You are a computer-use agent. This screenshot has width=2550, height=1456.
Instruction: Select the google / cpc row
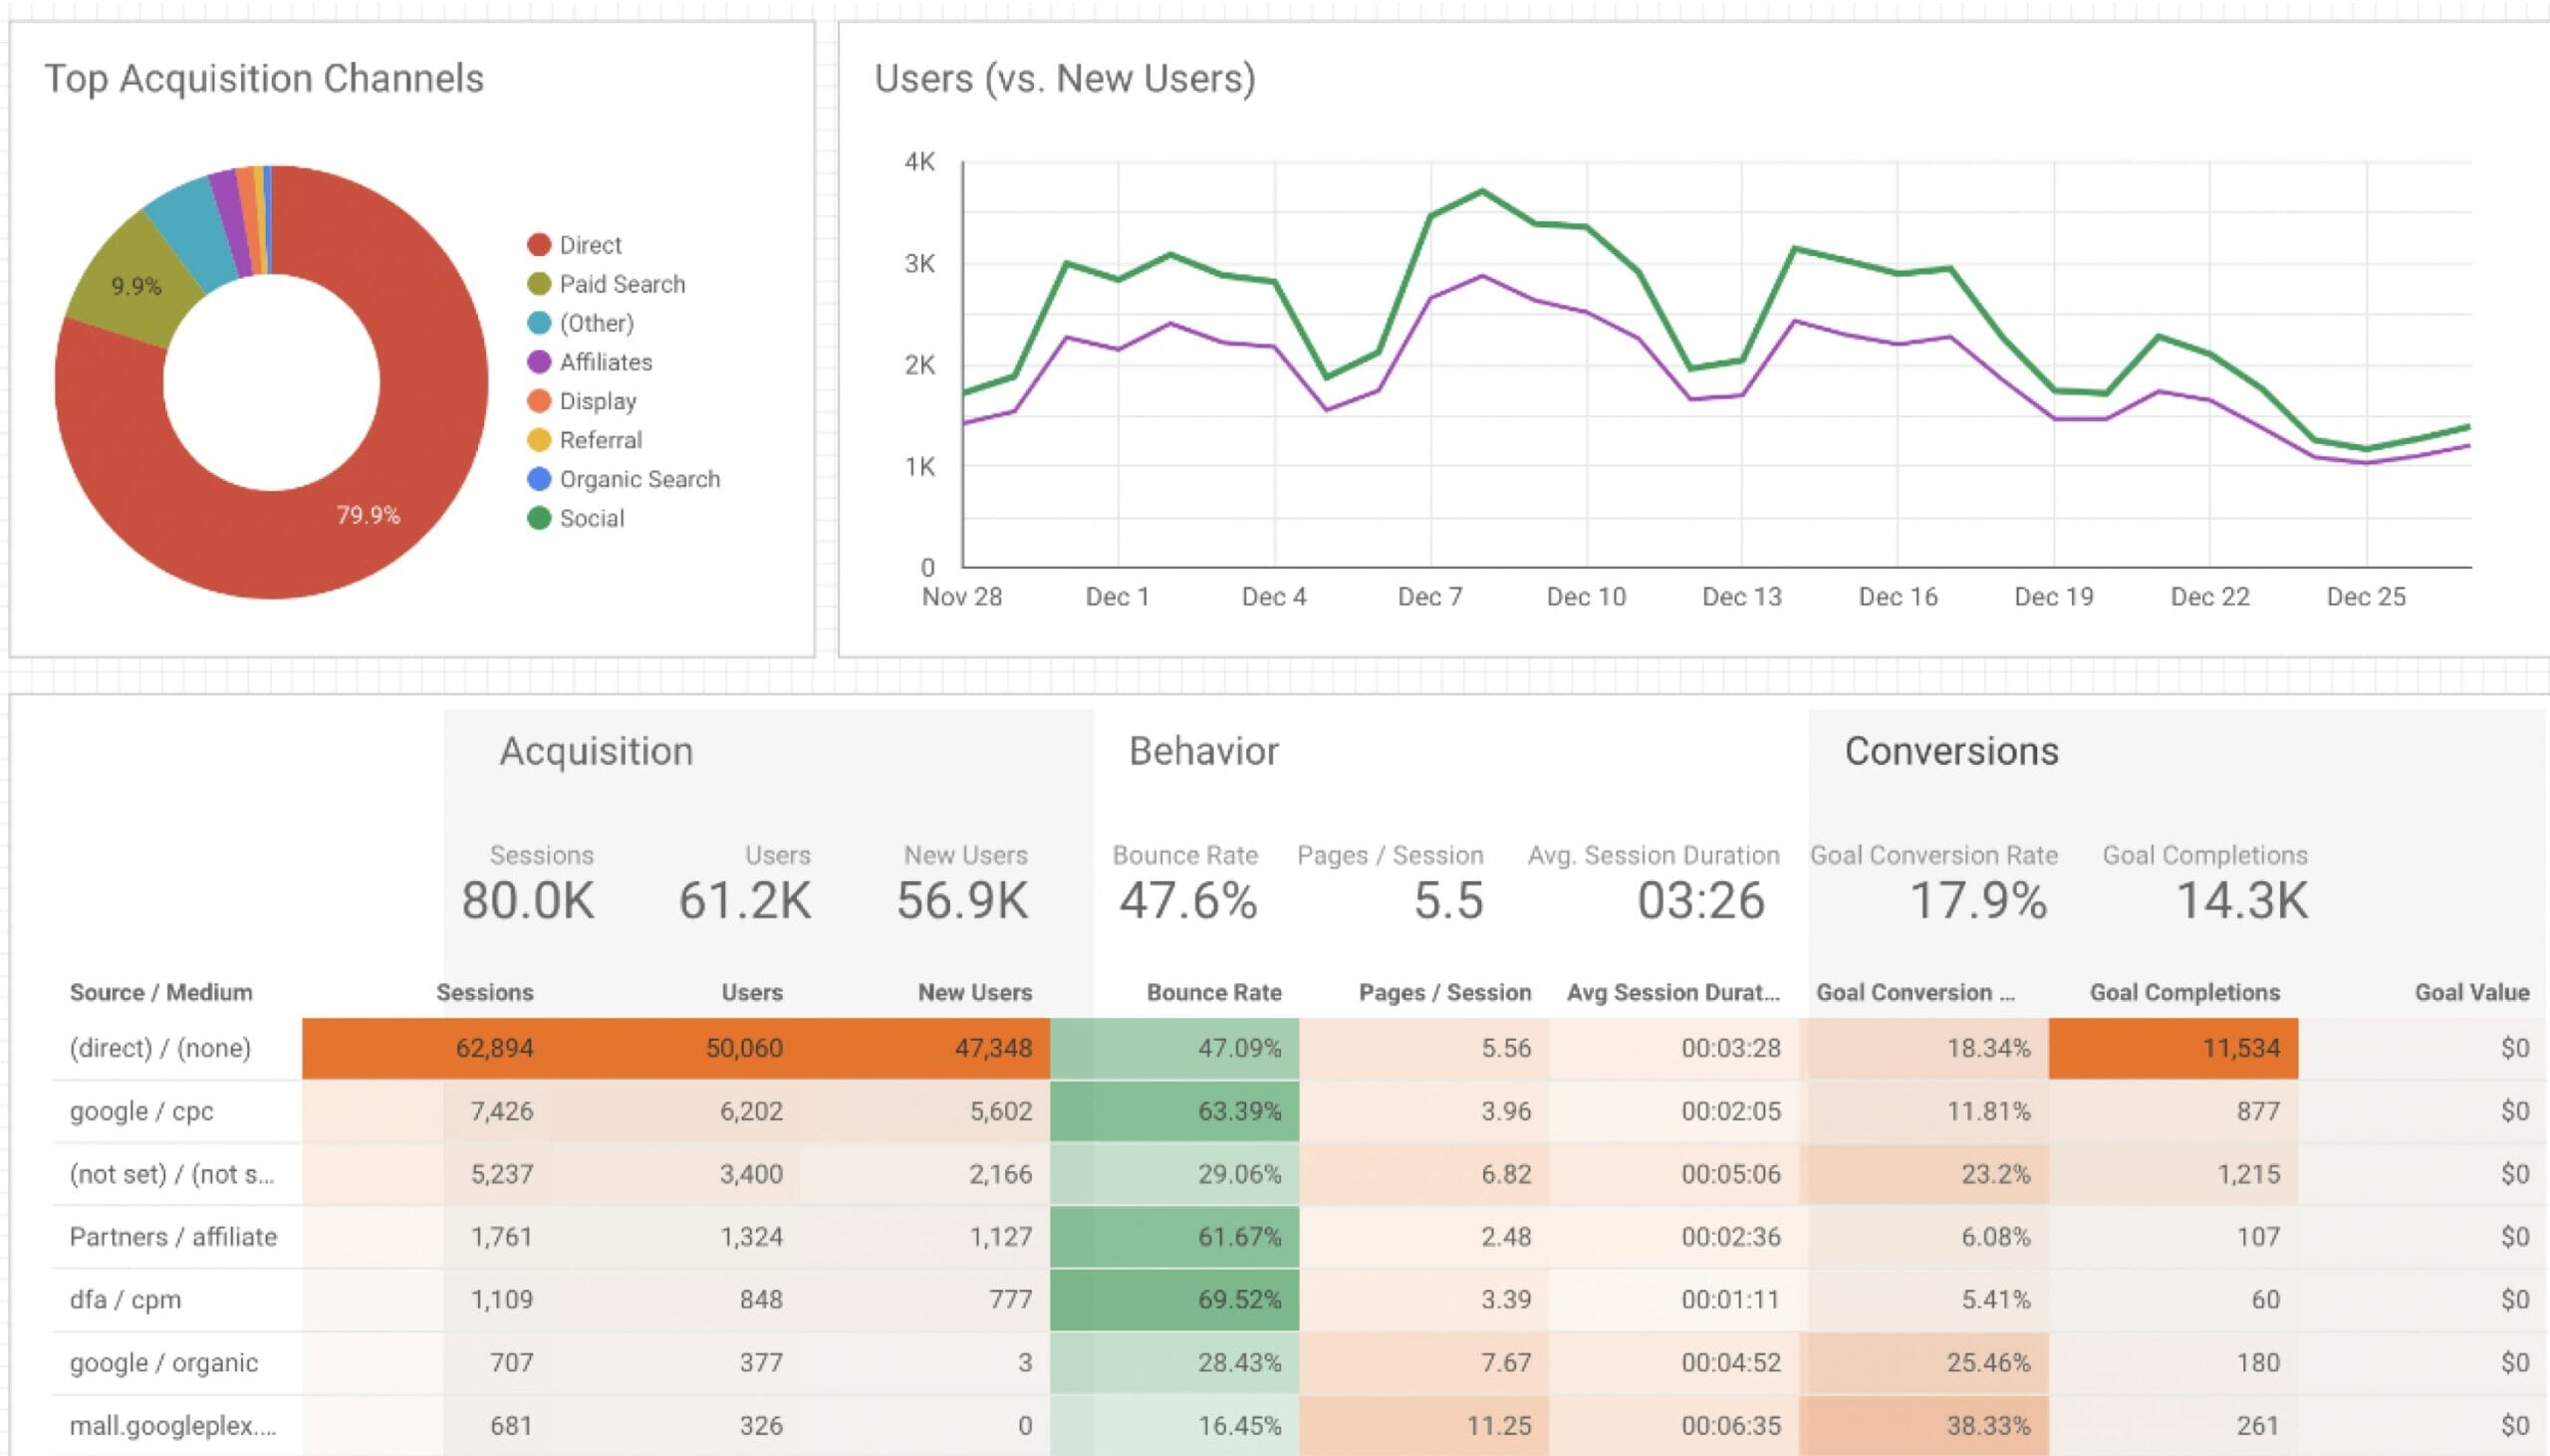[x=141, y=1111]
